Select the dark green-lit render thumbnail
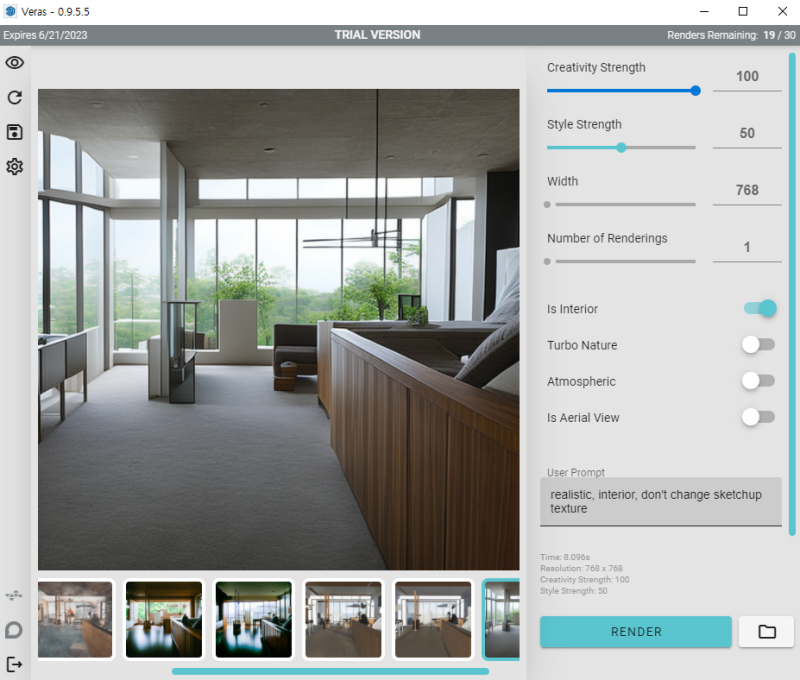 tap(254, 619)
